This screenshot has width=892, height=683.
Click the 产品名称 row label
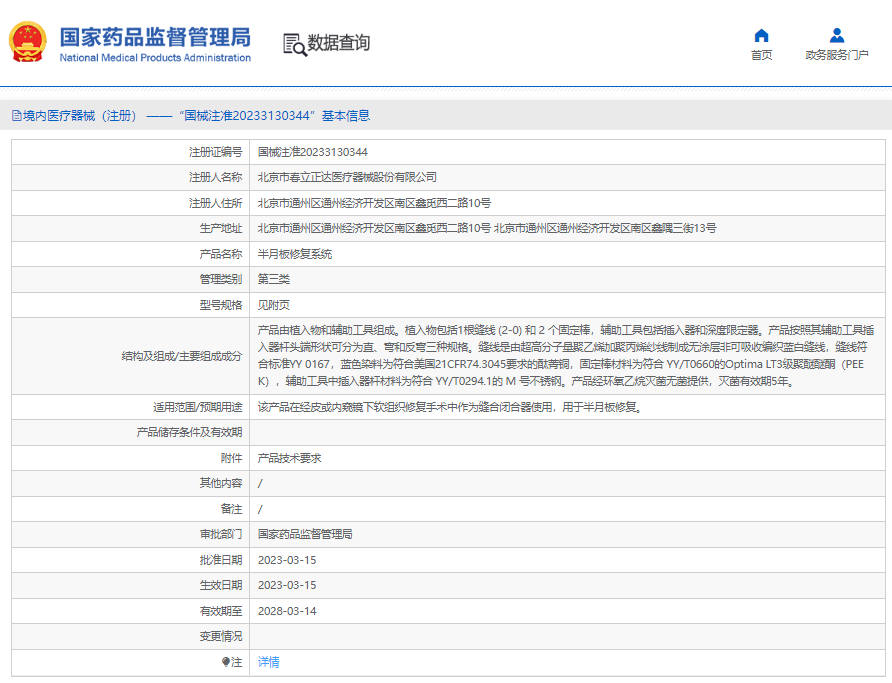point(221,254)
